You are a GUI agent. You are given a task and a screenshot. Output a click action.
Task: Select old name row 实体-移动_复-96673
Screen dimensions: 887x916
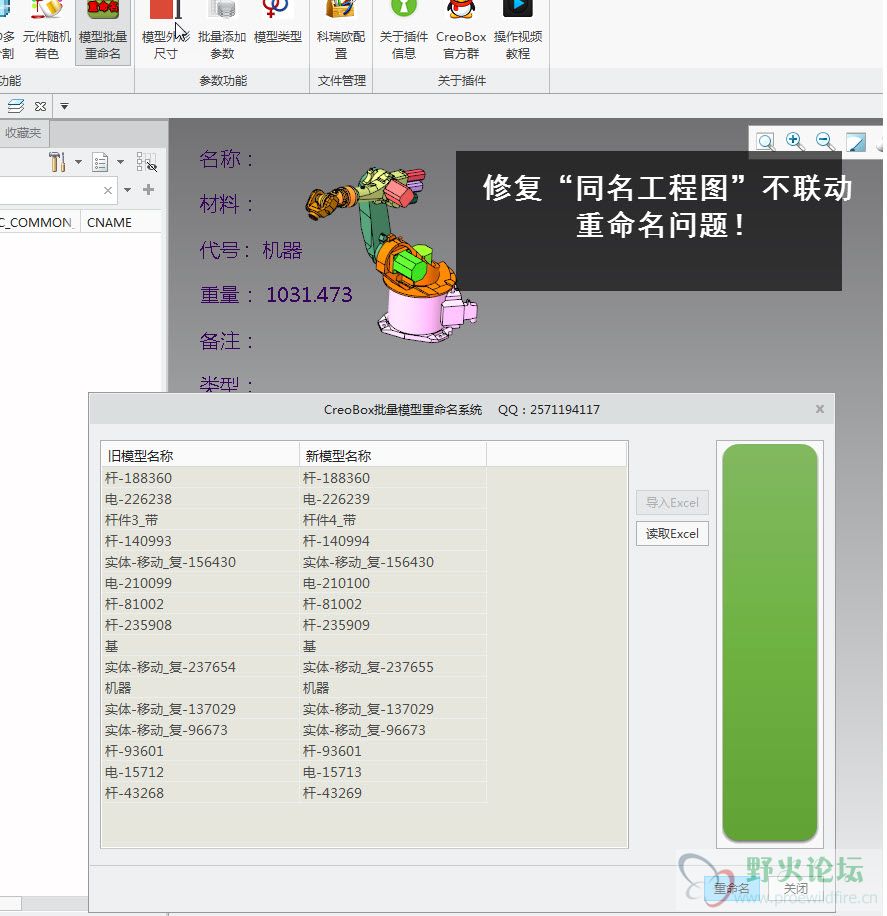coord(200,730)
